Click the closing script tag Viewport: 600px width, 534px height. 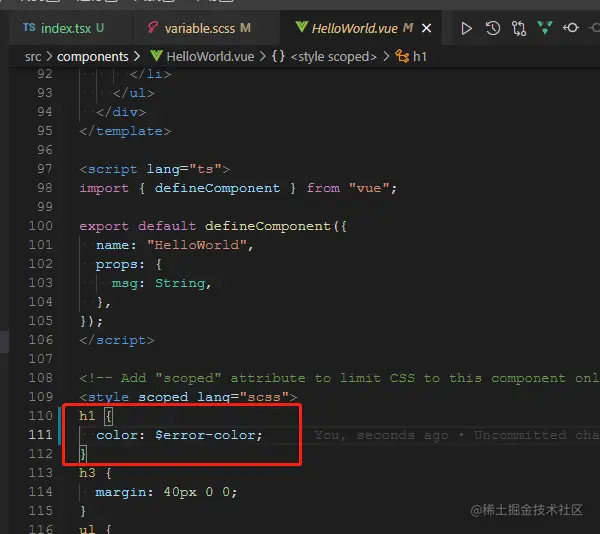point(117,340)
